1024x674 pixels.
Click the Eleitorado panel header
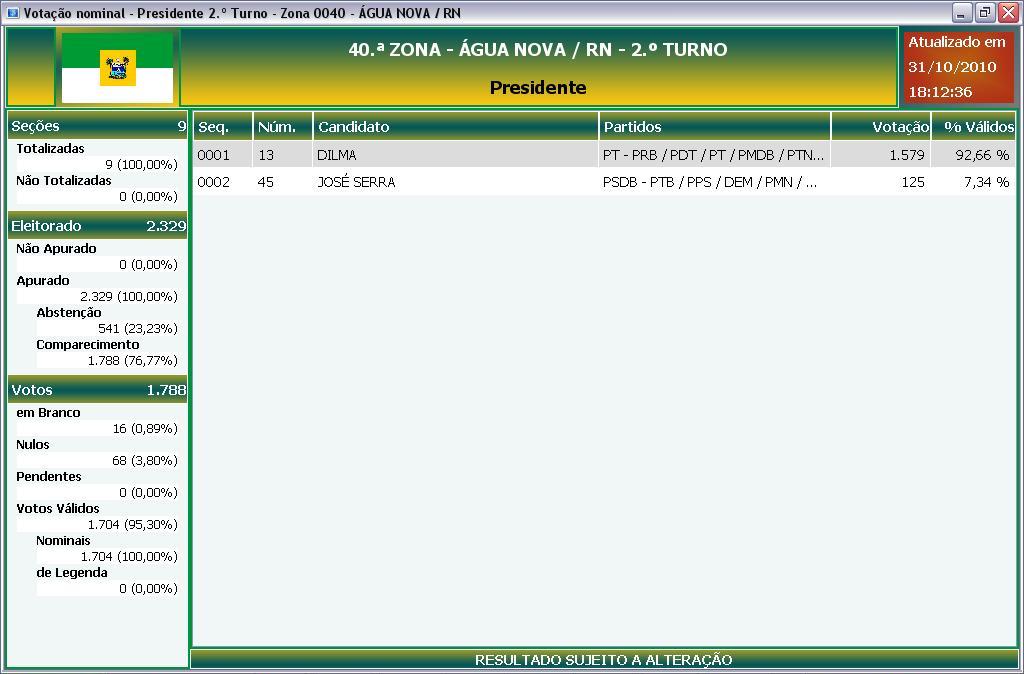tap(98, 226)
